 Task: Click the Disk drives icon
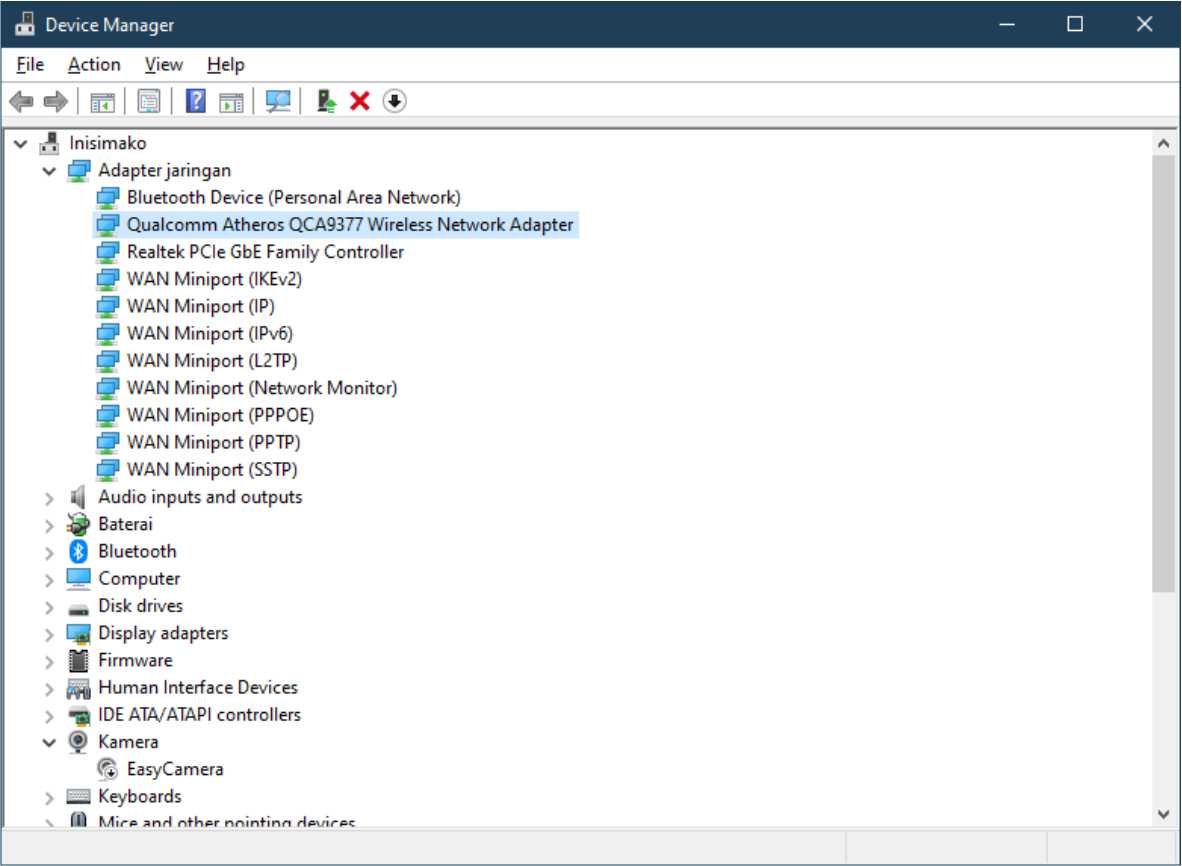tap(78, 608)
